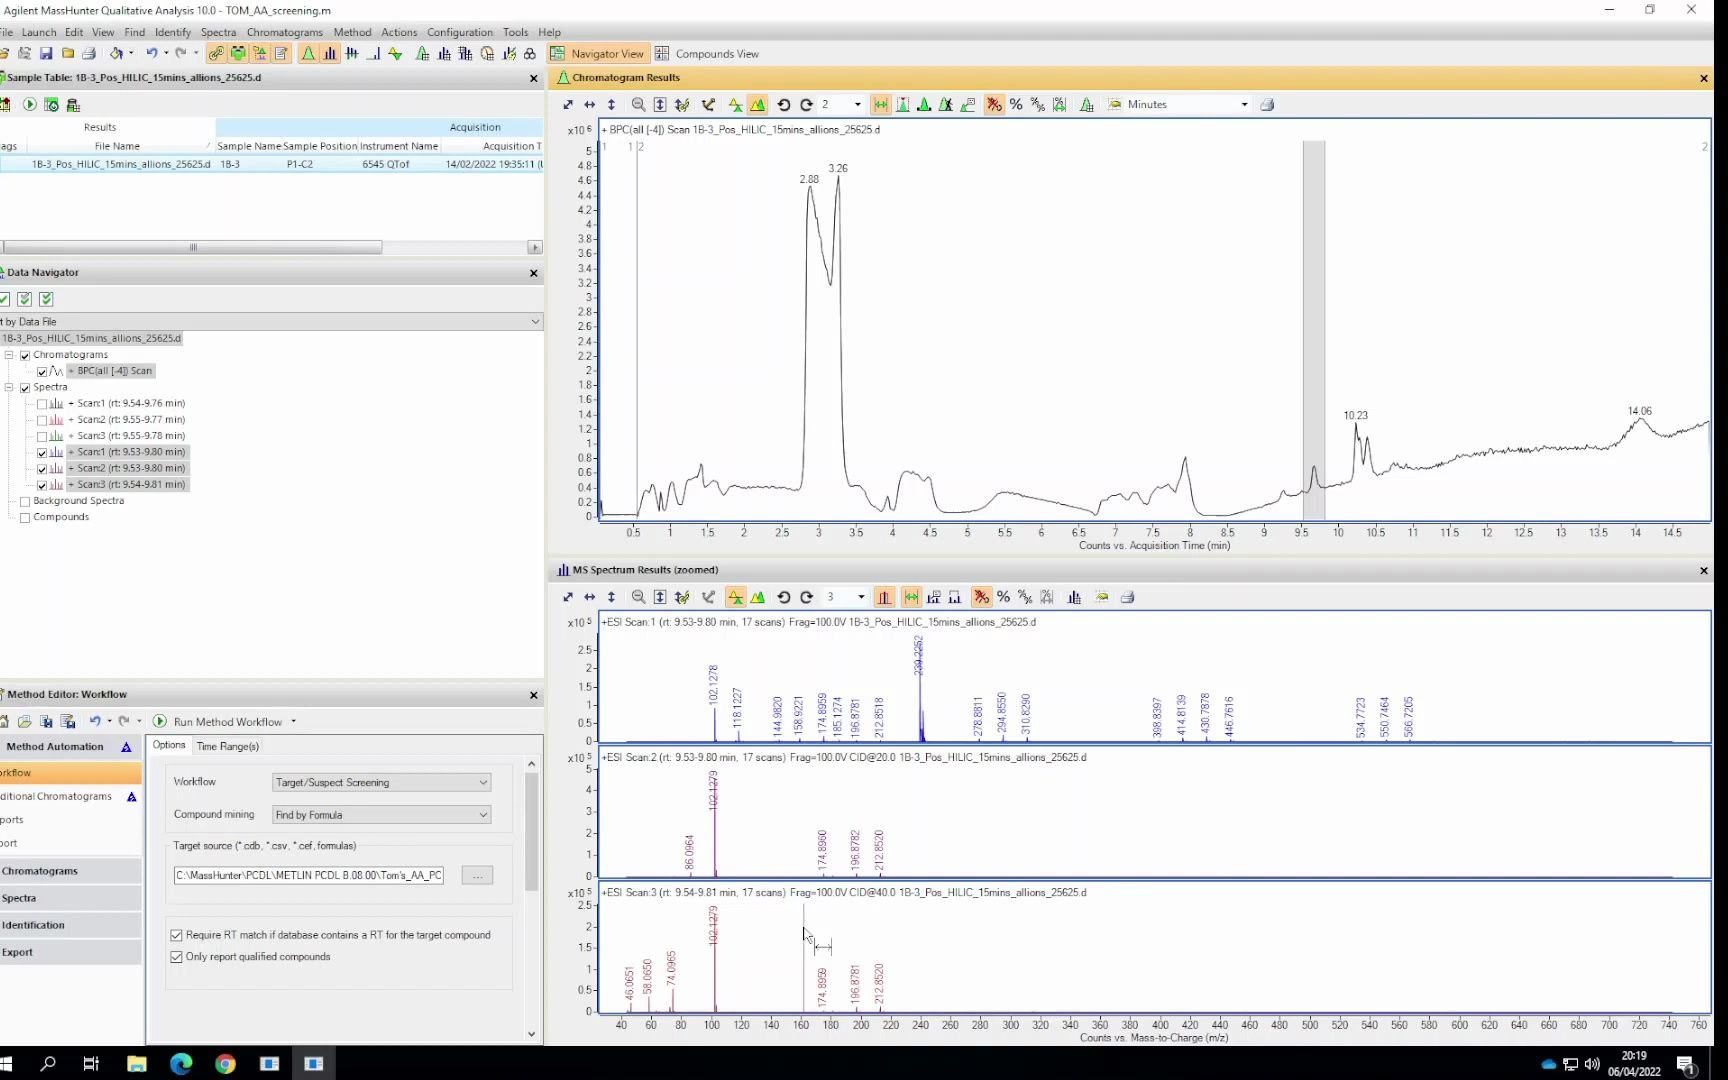Toggle Spectra checkbox in Data Navigator
Image resolution: width=1728 pixels, height=1080 pixels.
click(x=25, y=387)
